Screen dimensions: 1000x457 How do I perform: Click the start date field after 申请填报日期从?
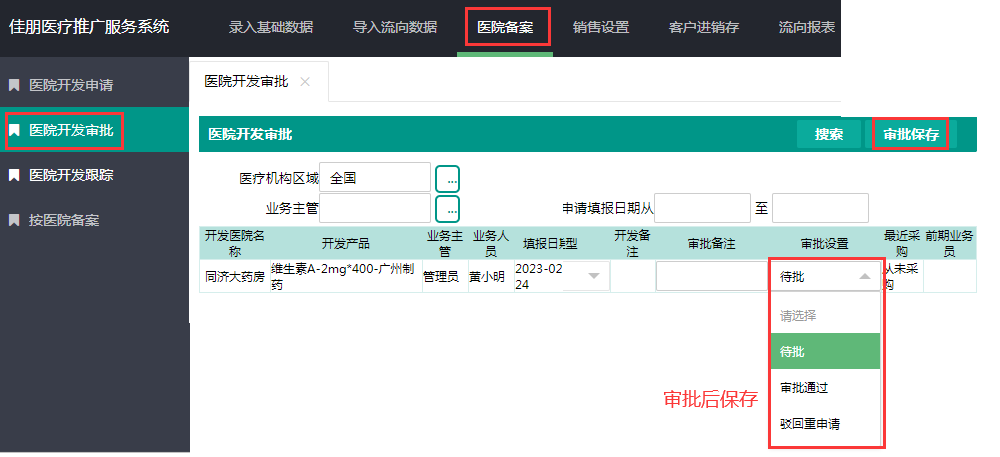[x=702, y=209]
